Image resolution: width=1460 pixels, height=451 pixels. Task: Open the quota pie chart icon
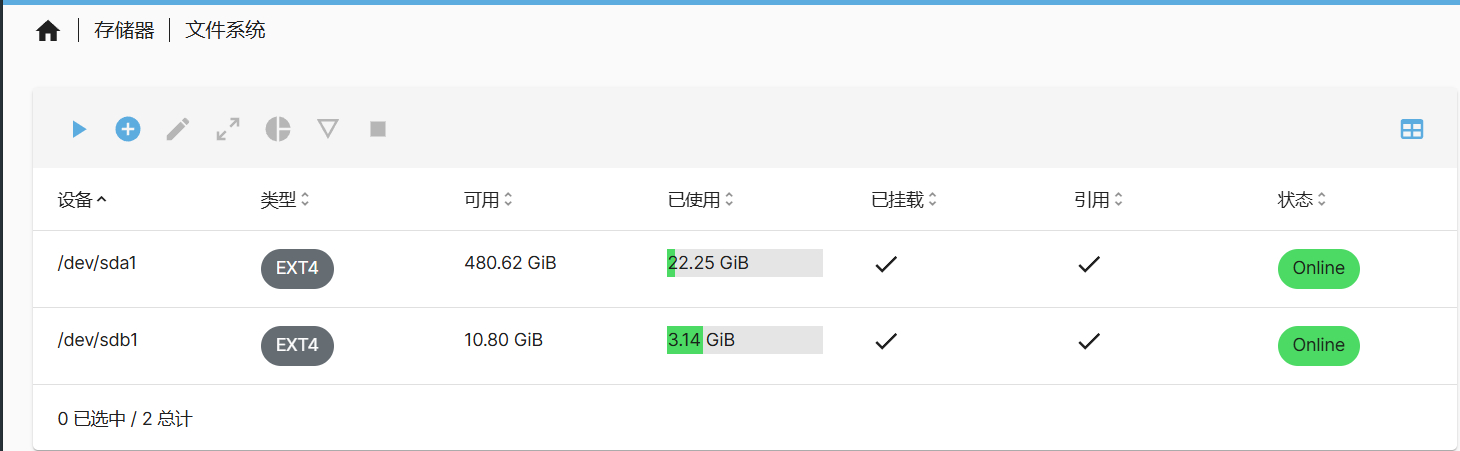pyautogui.click(x=278, y=129)
